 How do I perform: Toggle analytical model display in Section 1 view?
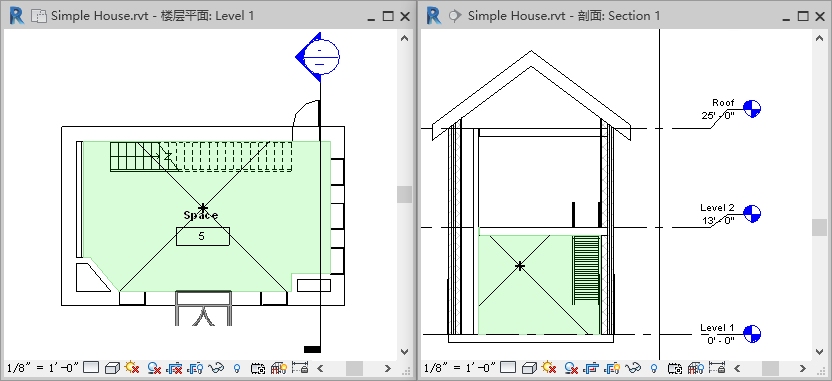[x=696, y=368]
